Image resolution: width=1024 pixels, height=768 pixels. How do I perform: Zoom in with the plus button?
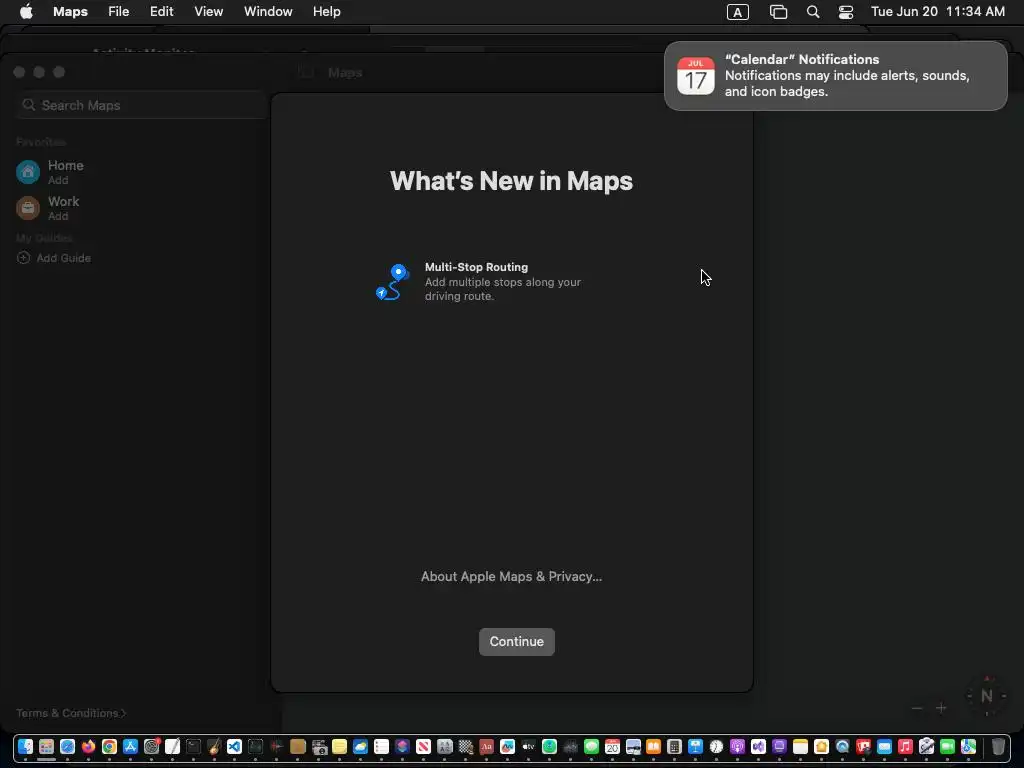click(x=941, y=708)
